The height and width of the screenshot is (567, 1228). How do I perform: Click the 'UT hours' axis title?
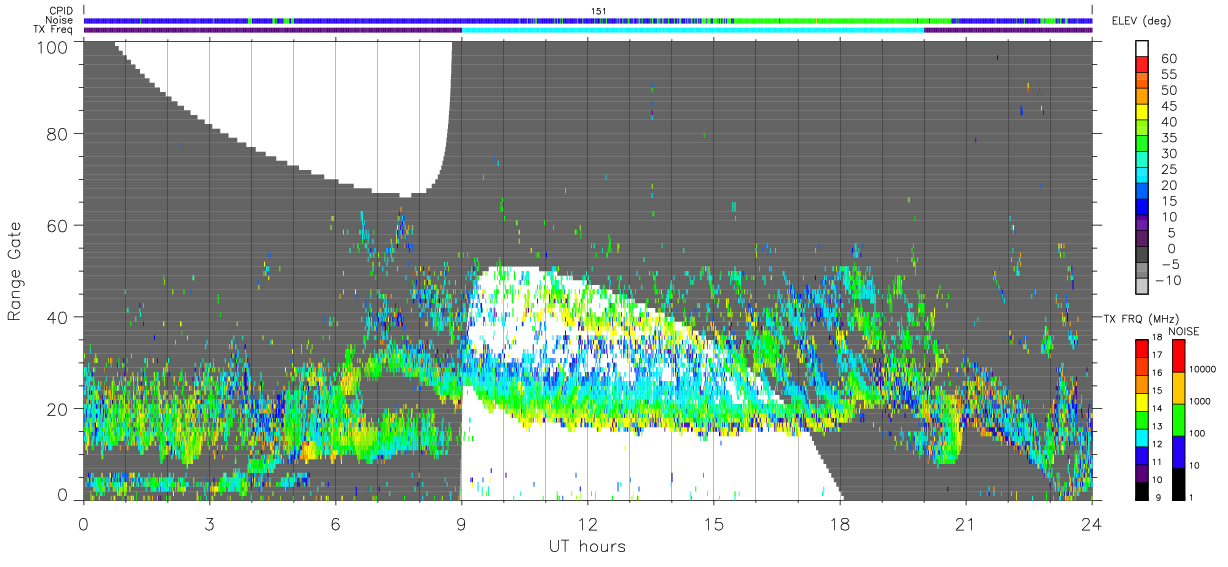587,546
